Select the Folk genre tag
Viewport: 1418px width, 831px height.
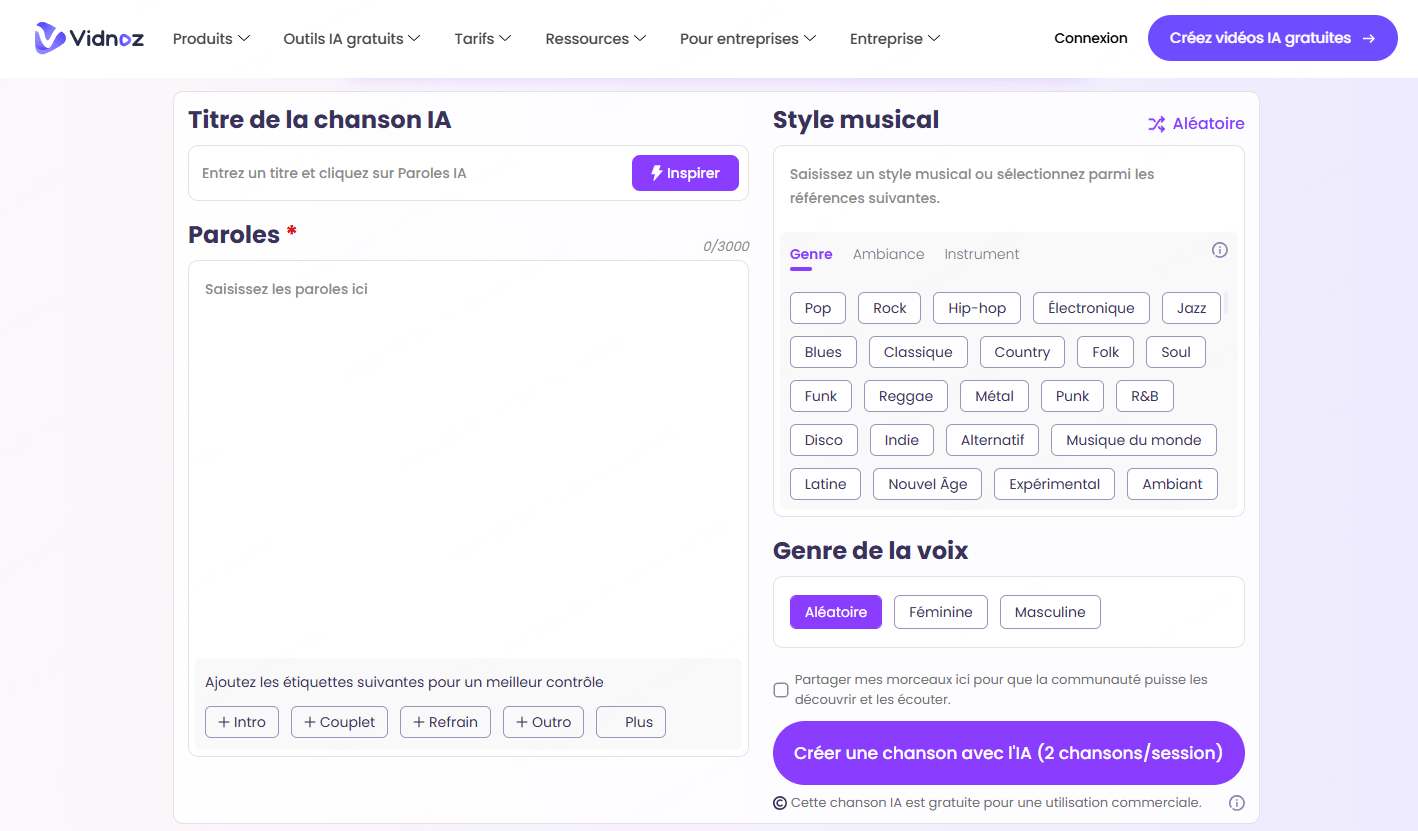pos(1105,352)
